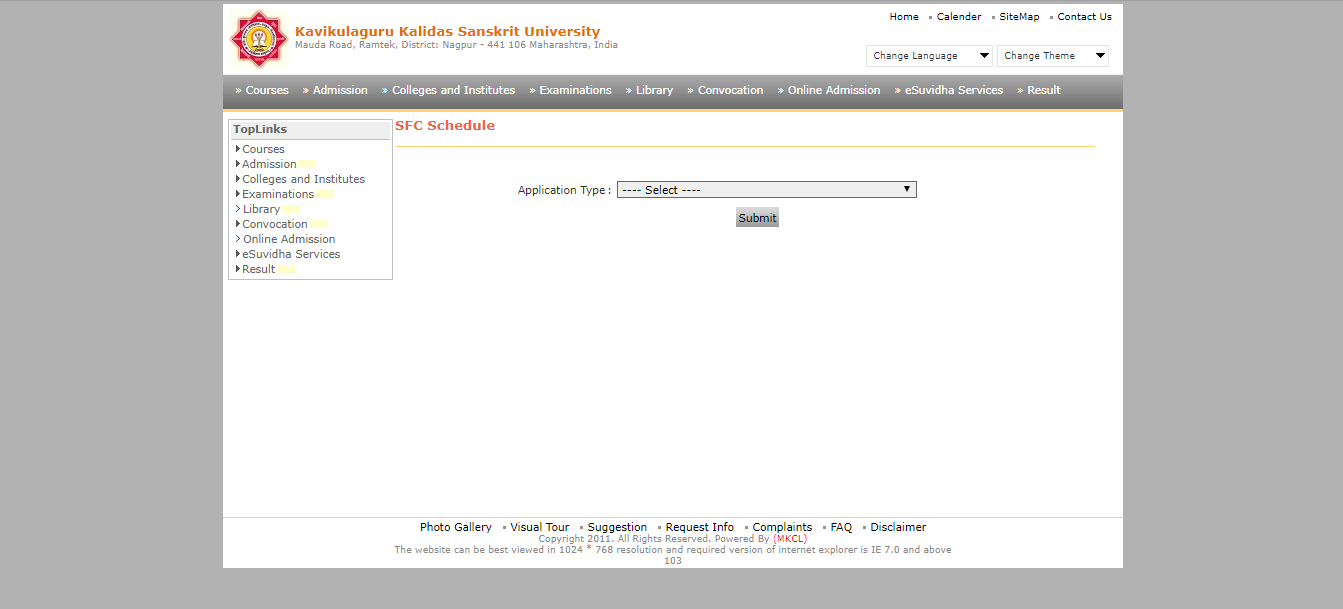Click Online Admission in the navigation bar
This screenshot has width=1343, height=609.
833,90
